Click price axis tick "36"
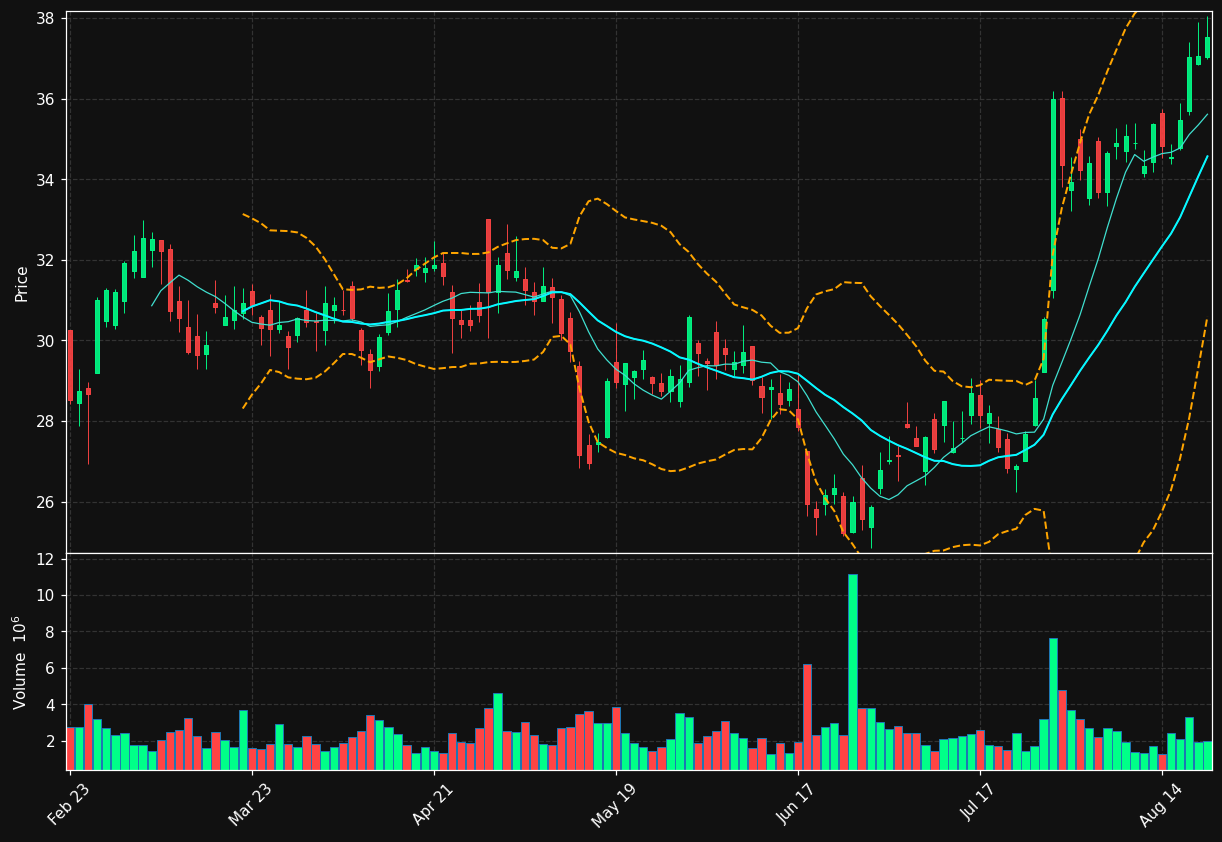Image resolution: width=1222 pixels, height=842 pixels. pos(45,100)
